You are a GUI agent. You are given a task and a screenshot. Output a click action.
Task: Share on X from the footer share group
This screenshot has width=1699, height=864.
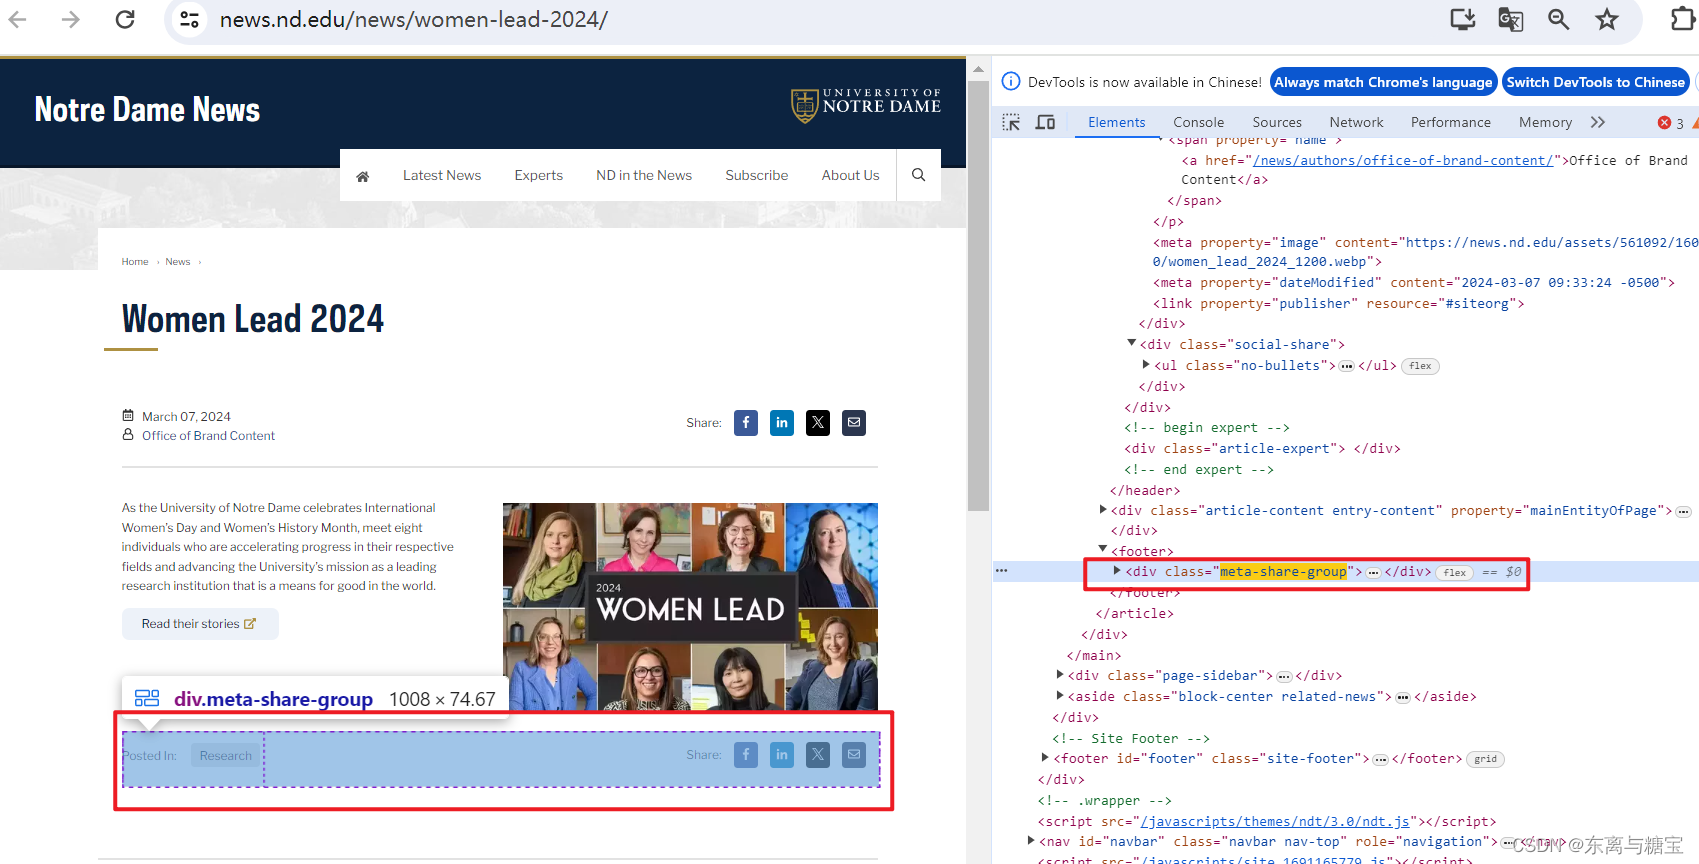818,755
